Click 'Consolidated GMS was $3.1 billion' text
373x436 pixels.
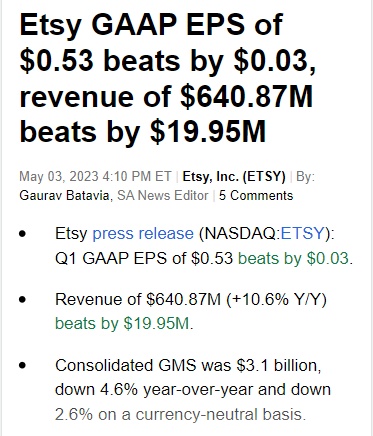click(188, 365)
